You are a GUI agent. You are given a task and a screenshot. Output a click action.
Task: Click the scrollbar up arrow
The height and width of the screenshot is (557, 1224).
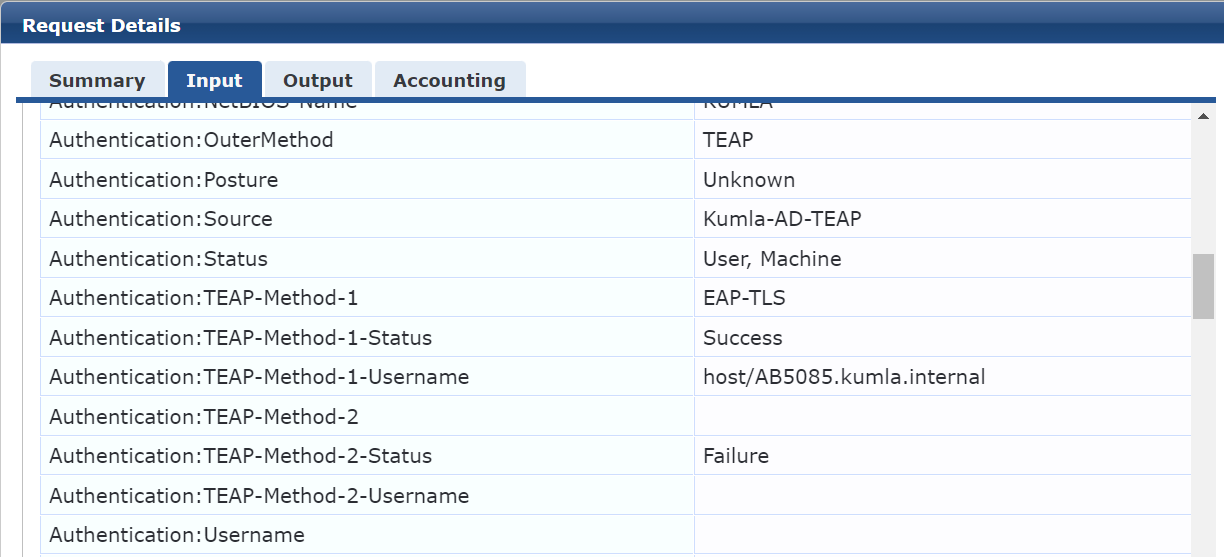1203,116
